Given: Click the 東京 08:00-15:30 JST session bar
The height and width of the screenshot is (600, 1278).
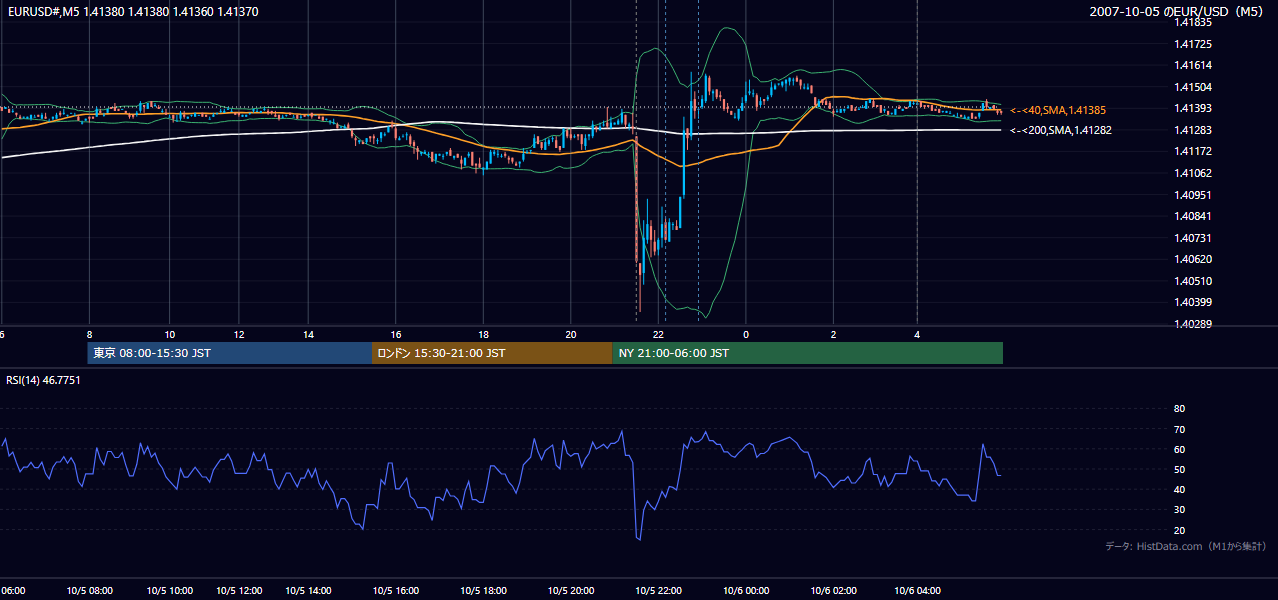Looking at the screenshot, I should click(230, 353).
